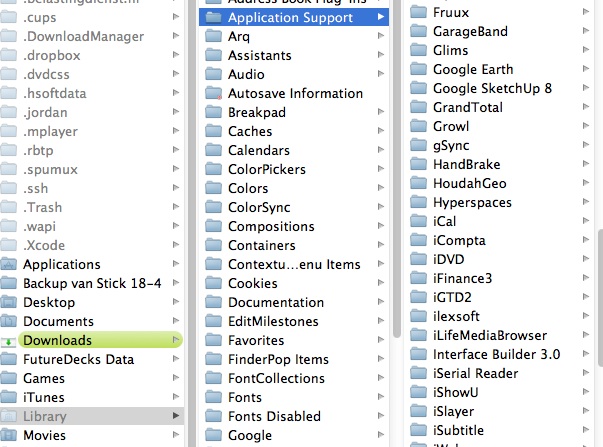Image resolution: width=603 pixels, height=447 pixels.
Task: Click the Documents folder icon
Action: coord(8,321)
